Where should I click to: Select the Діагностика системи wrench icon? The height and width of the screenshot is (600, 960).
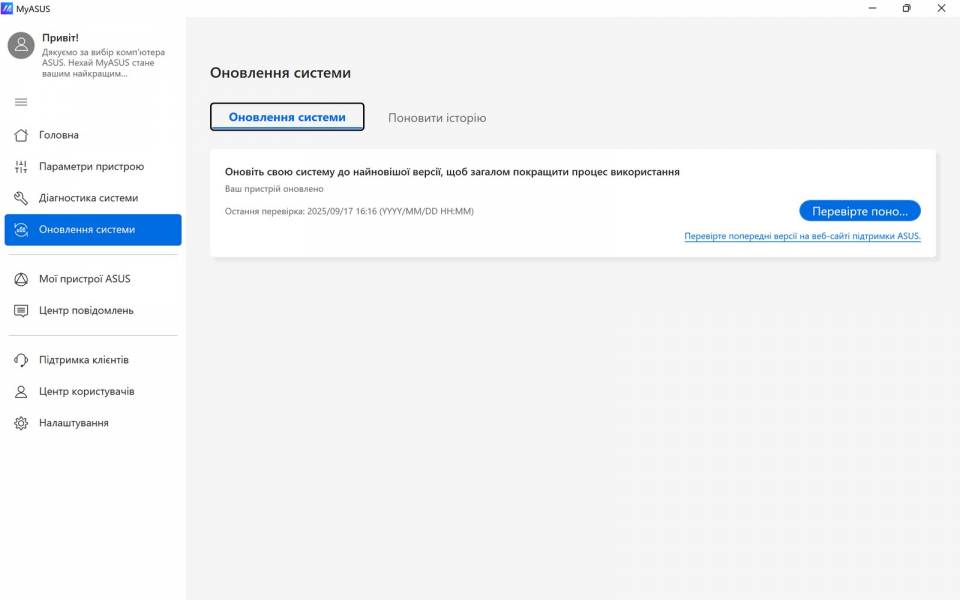(x=21, y=198)
